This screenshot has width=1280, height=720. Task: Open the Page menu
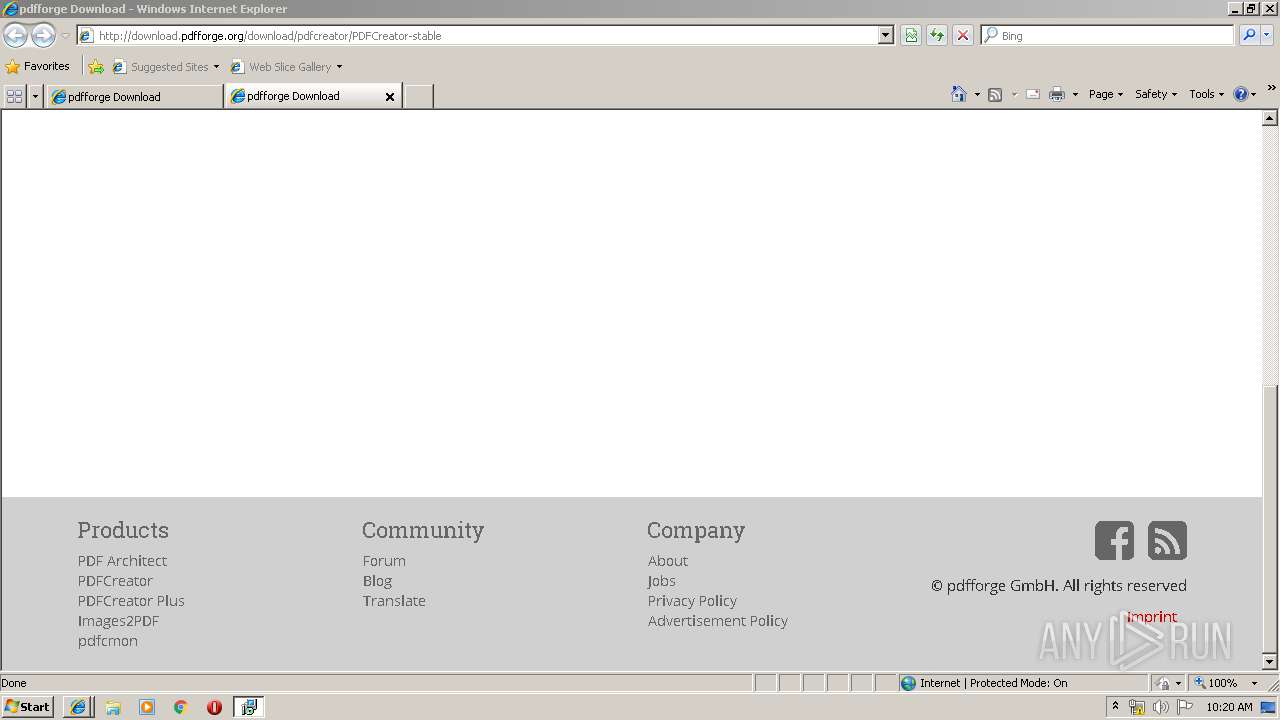(x=1105, y=94)
